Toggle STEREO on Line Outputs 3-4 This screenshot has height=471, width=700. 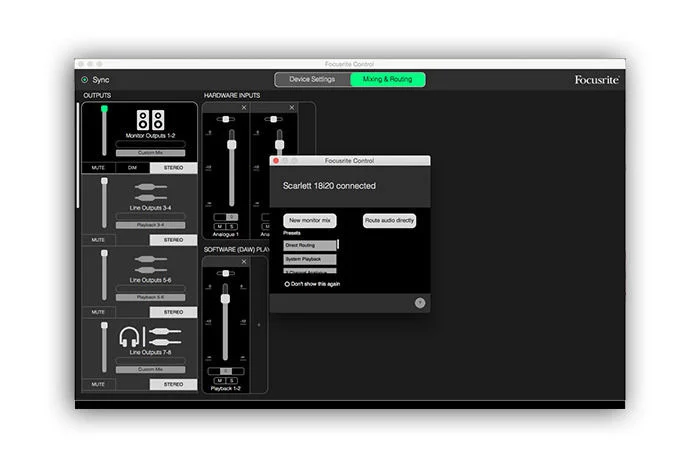[x=173, y=240]
